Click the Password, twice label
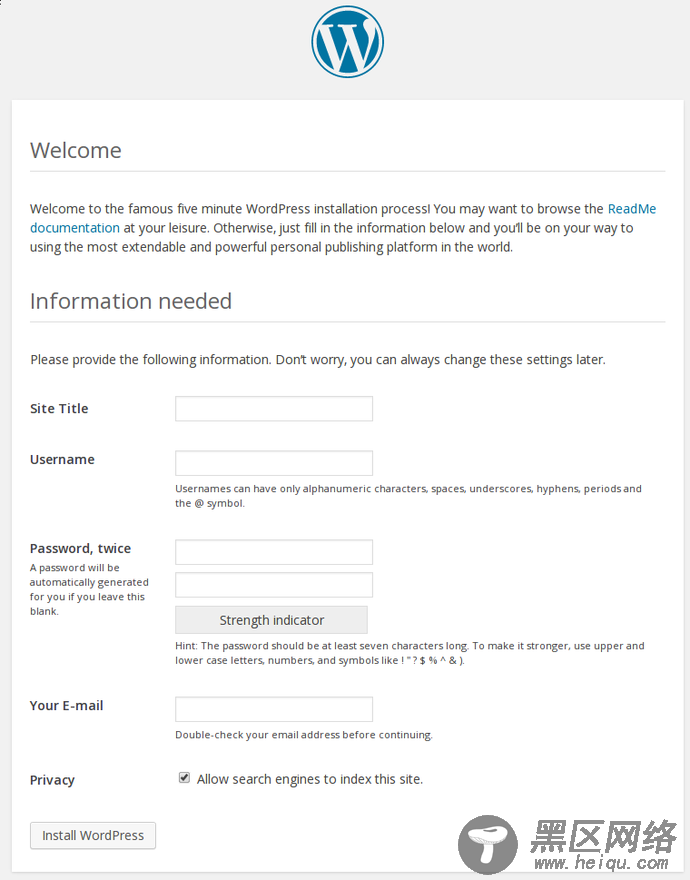The width and height of the screenshot is (690, 880). pyautogui.click(x=80, y=548)
